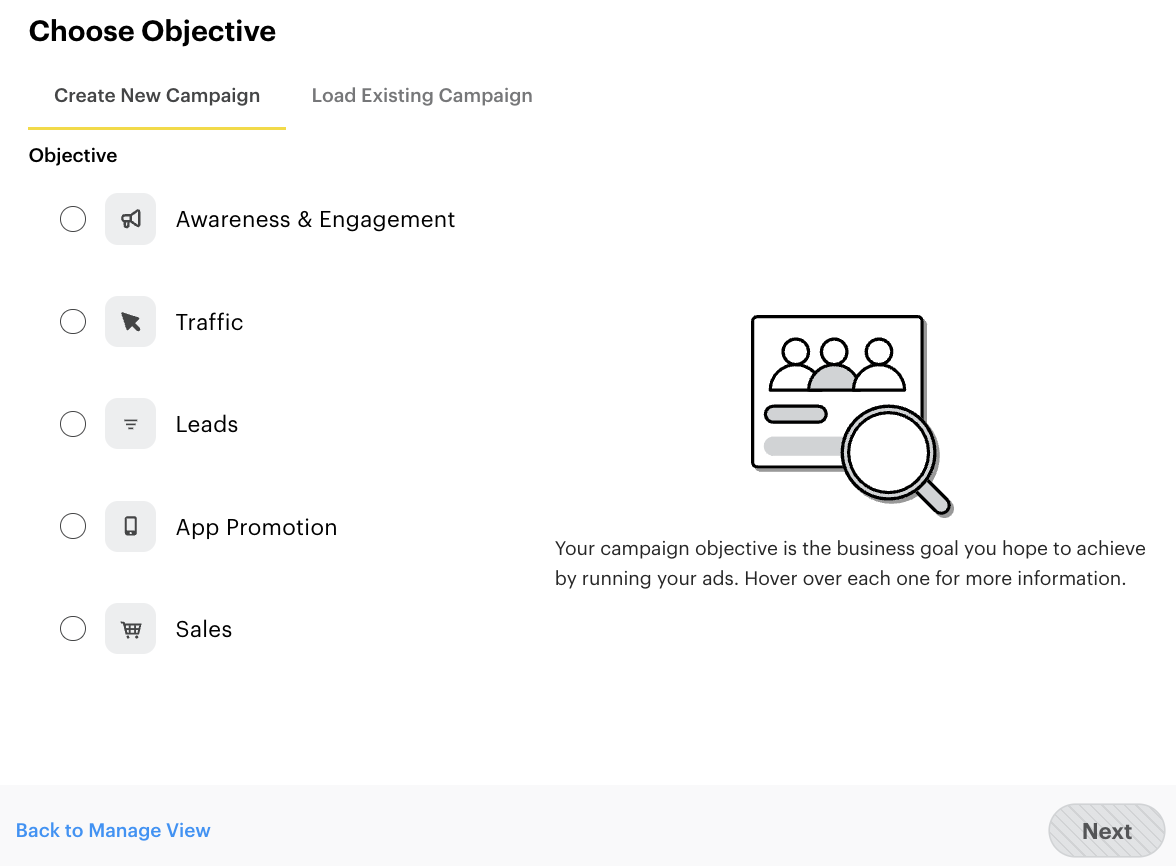The width and height of the screenshot is (1176, 866).
Task: Select the Leads radio button
Action: [x=72, y=423]
